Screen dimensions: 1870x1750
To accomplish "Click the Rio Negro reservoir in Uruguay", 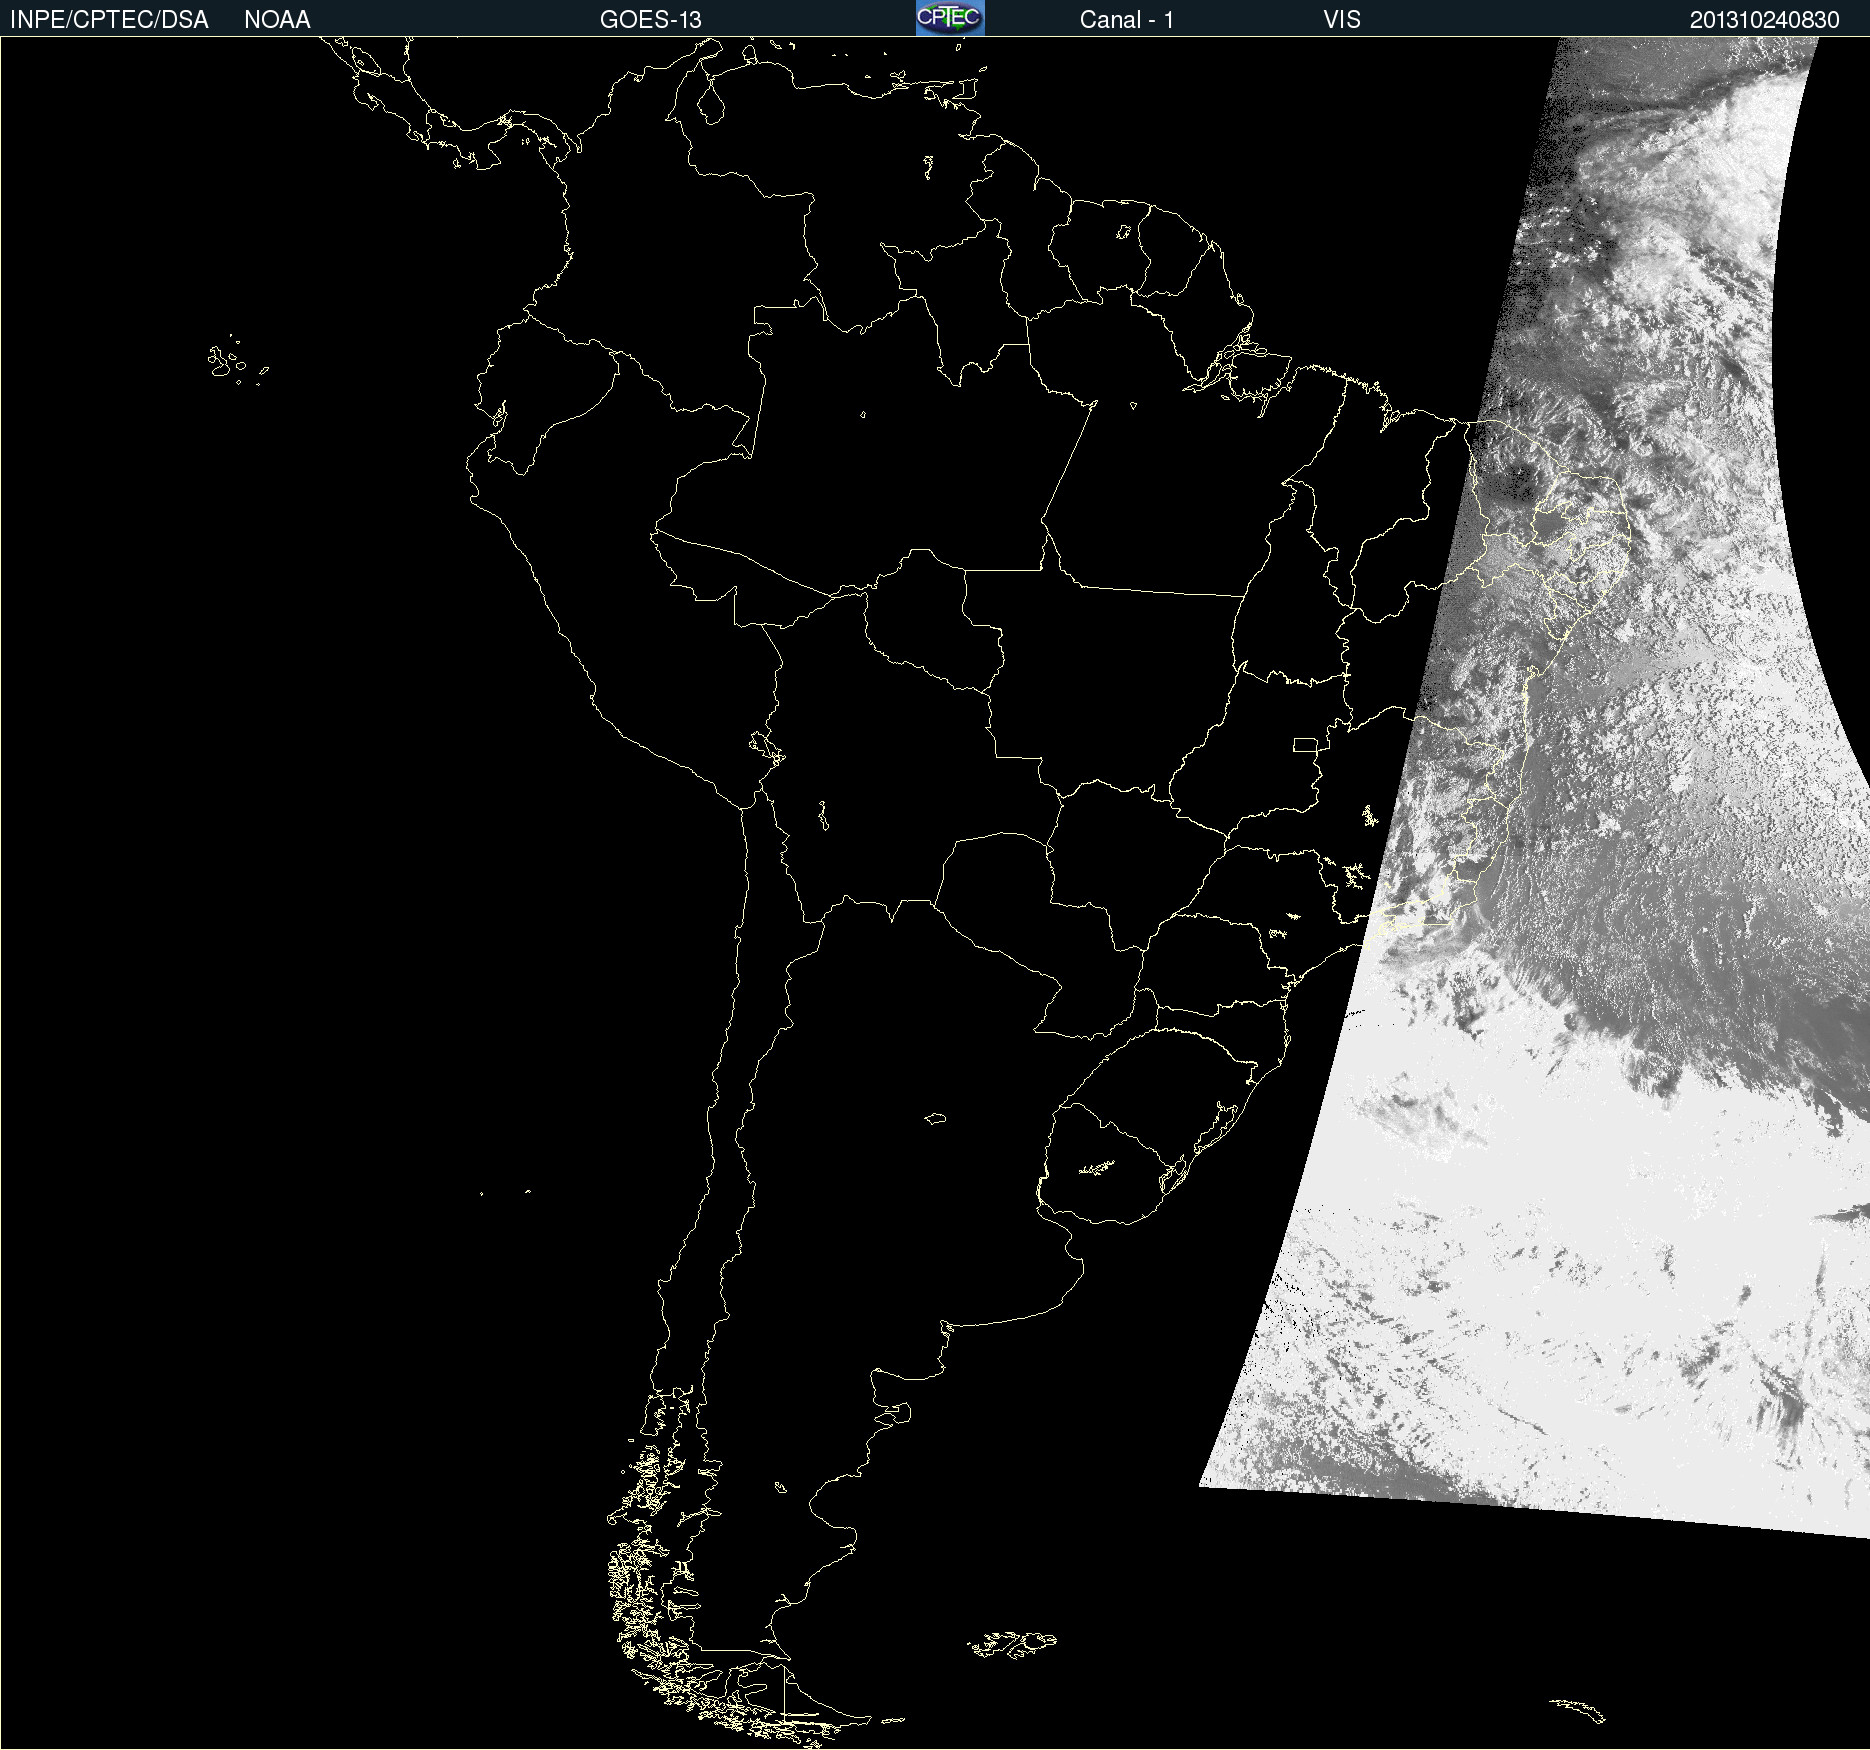I will click(x=1096, y=1167).
